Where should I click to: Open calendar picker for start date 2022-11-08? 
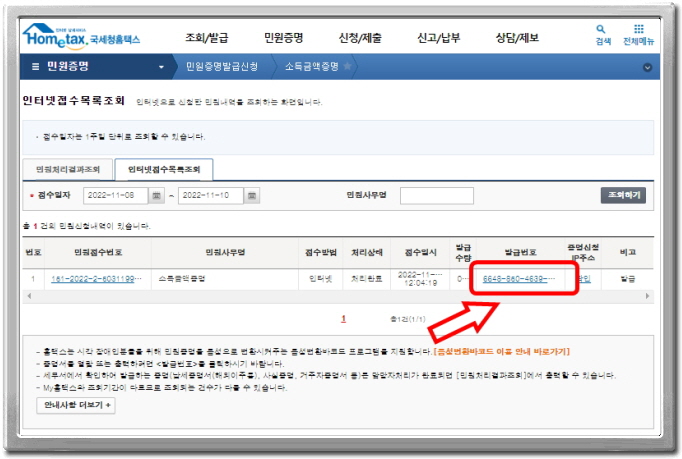[x=156, y=196]
